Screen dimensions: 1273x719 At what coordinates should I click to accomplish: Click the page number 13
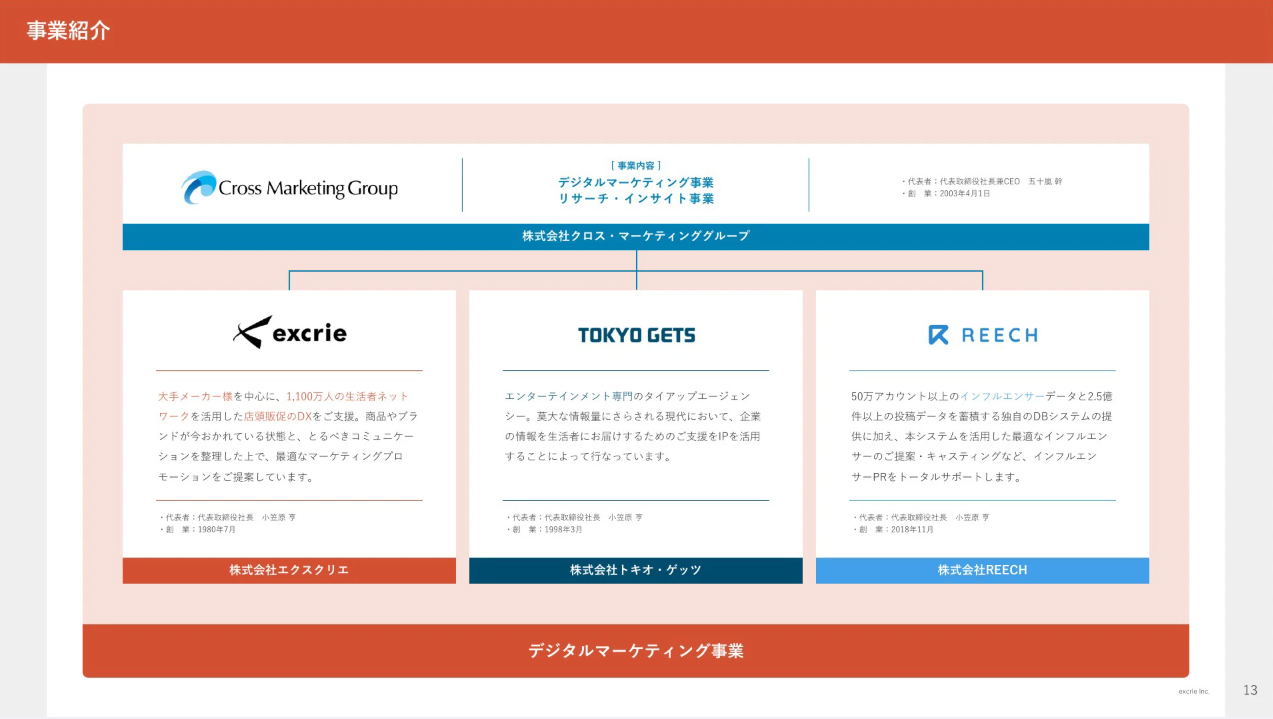point(1250,690)
